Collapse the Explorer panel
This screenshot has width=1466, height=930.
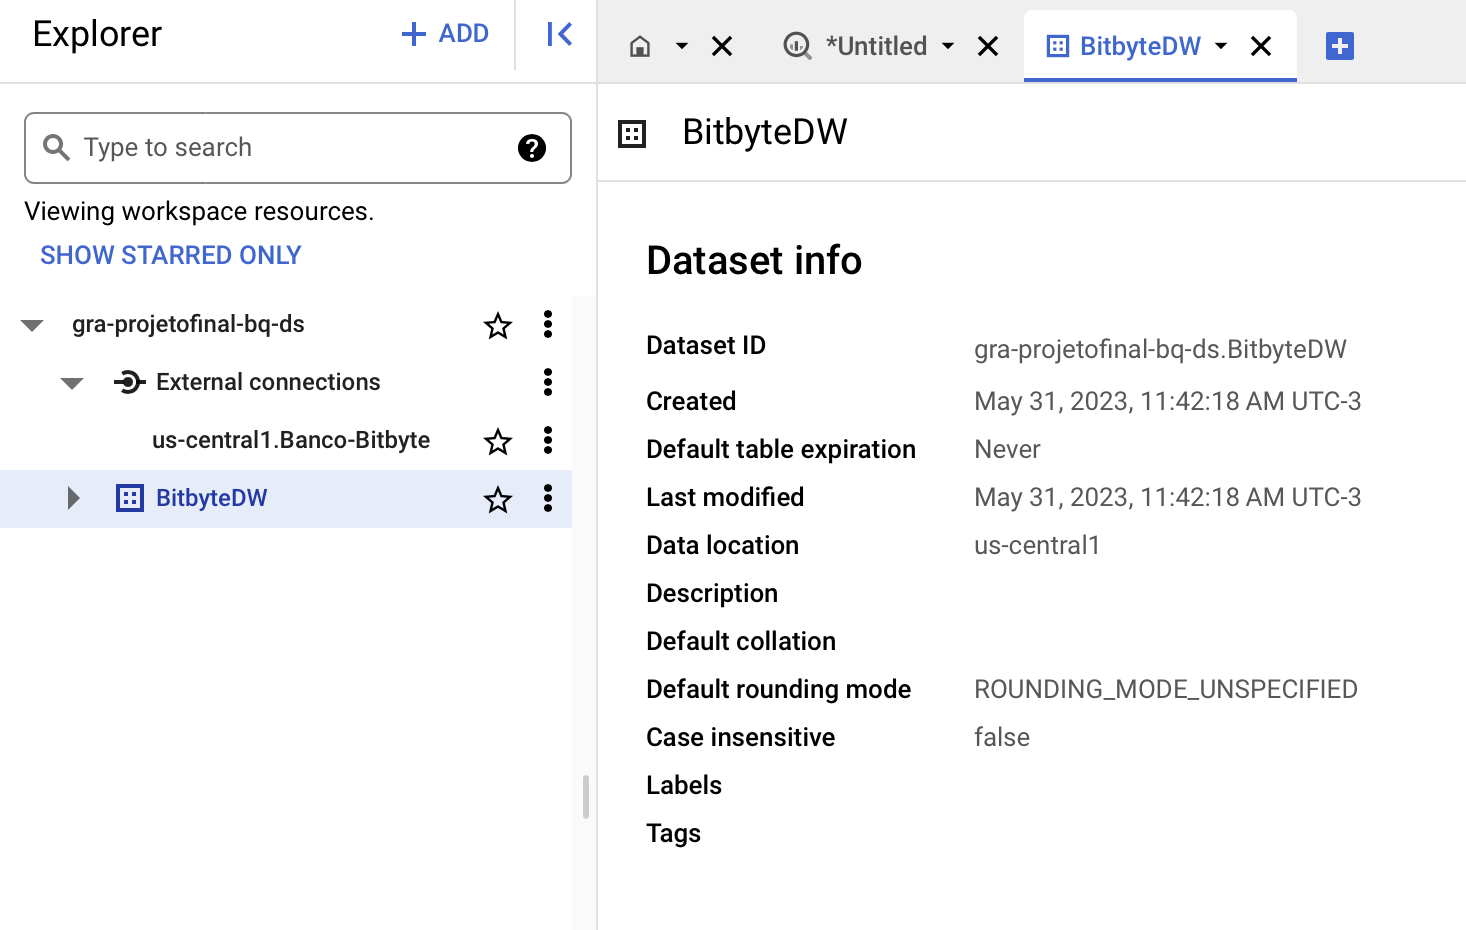(559, 34)
